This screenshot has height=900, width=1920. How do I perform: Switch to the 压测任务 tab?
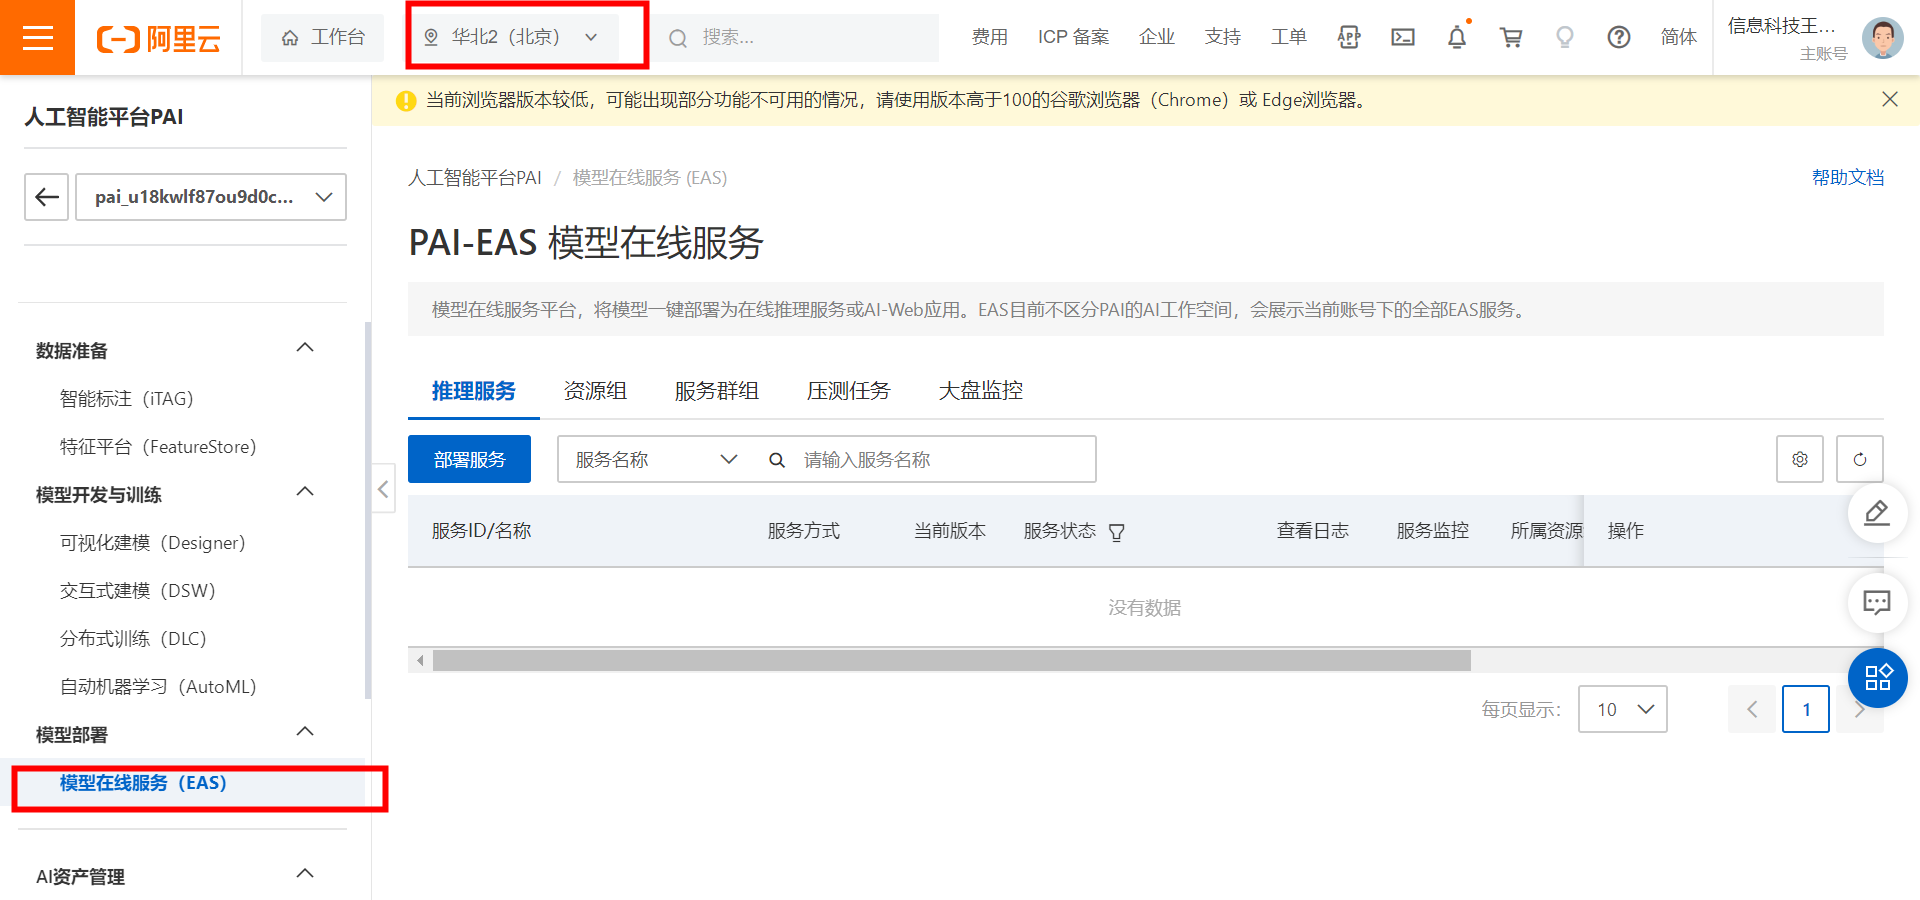849,391
